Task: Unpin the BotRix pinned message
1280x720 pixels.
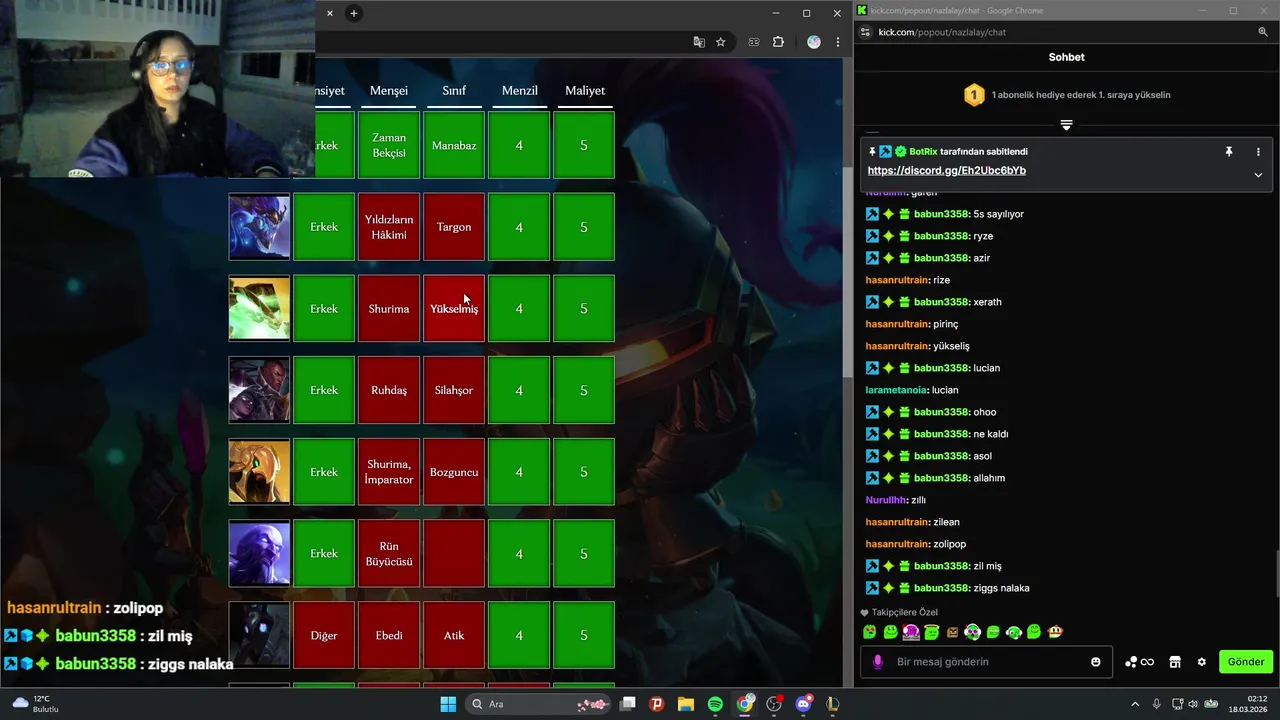Action: (x=1229, y=152)
